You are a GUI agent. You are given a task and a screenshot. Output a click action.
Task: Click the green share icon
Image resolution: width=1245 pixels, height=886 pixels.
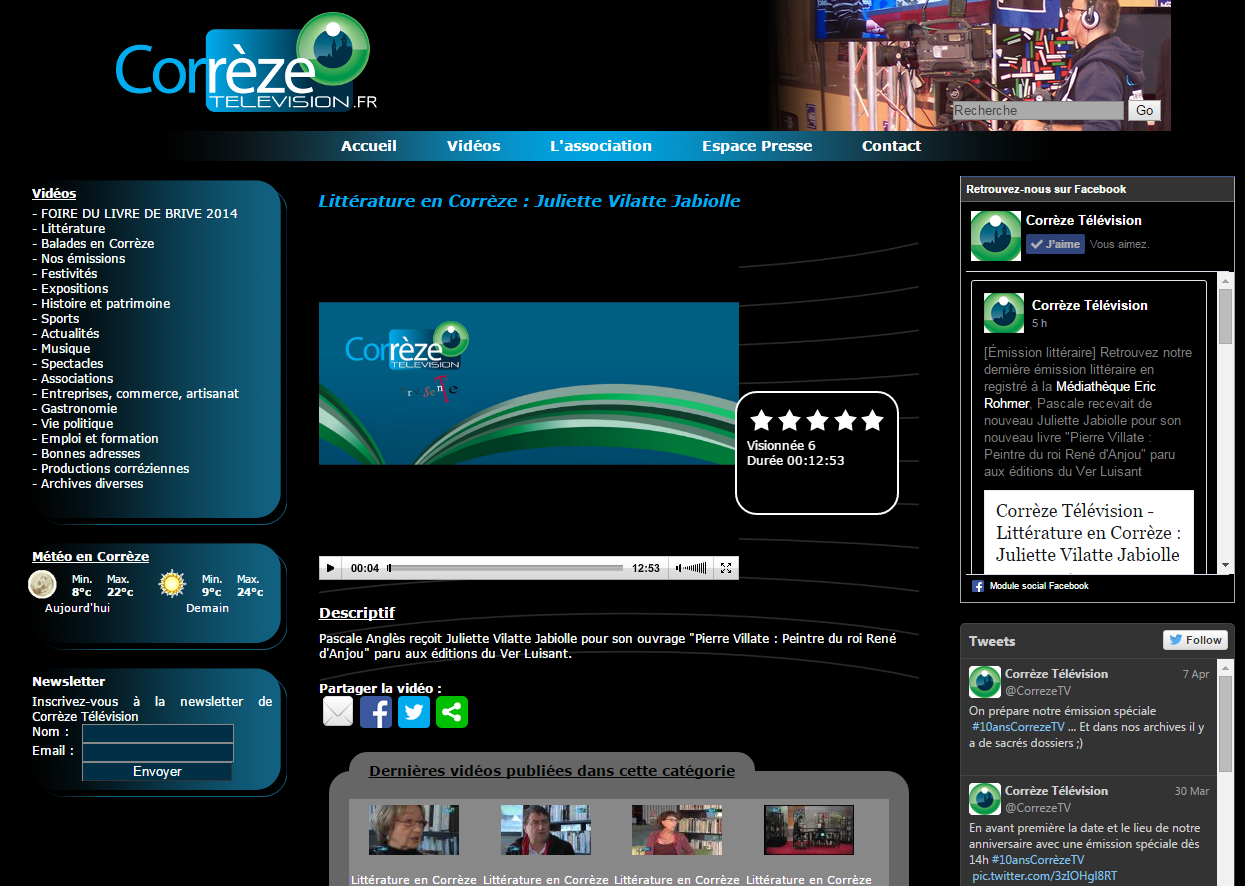(452, 712)
